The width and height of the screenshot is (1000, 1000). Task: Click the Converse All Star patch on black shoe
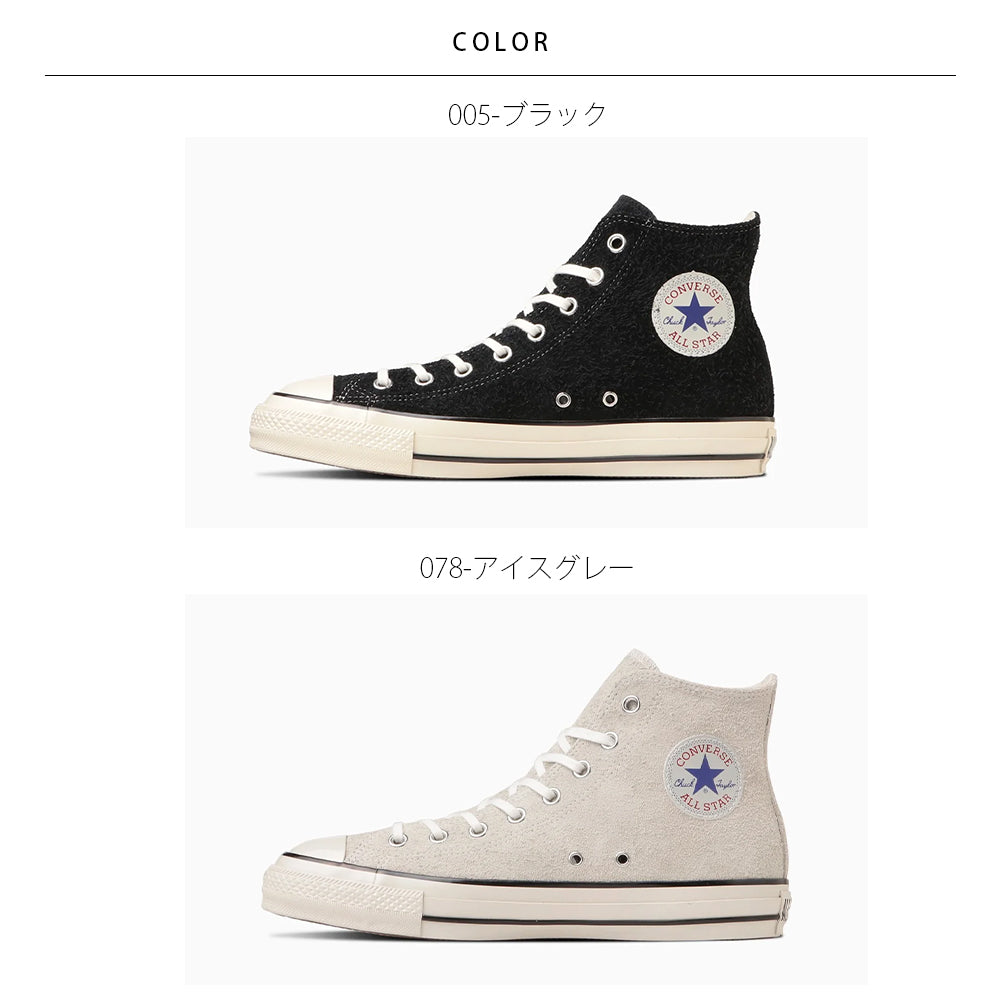click(x=693, y=314)
